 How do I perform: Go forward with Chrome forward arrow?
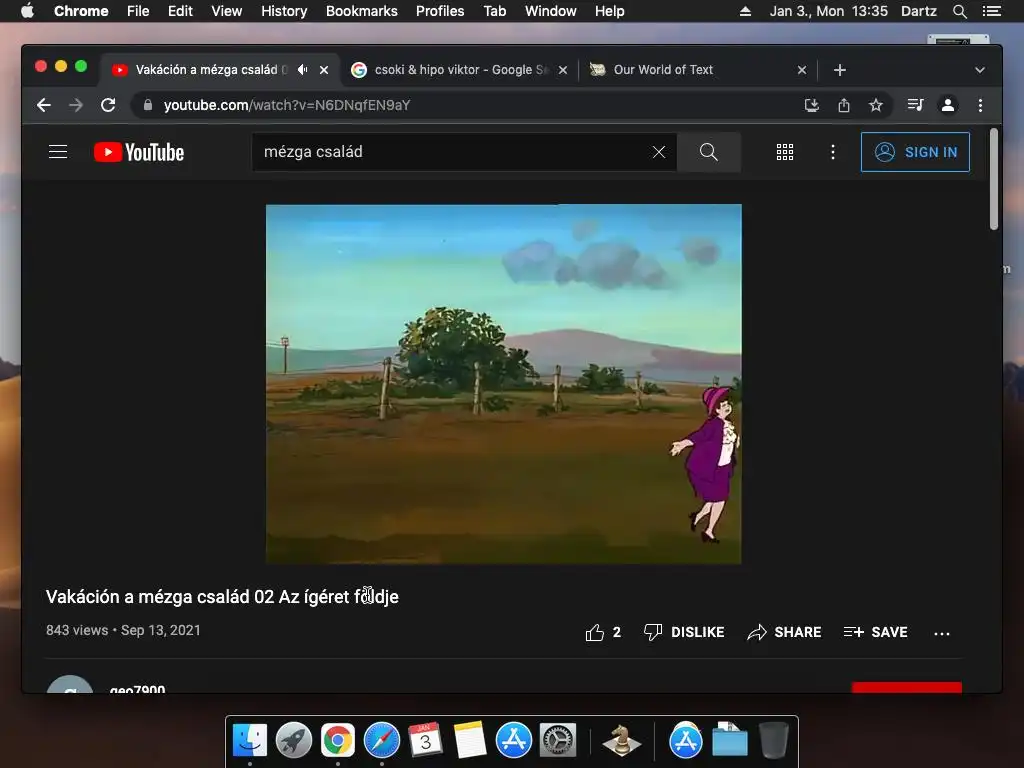pyautogui.click(x=76, y=105)
